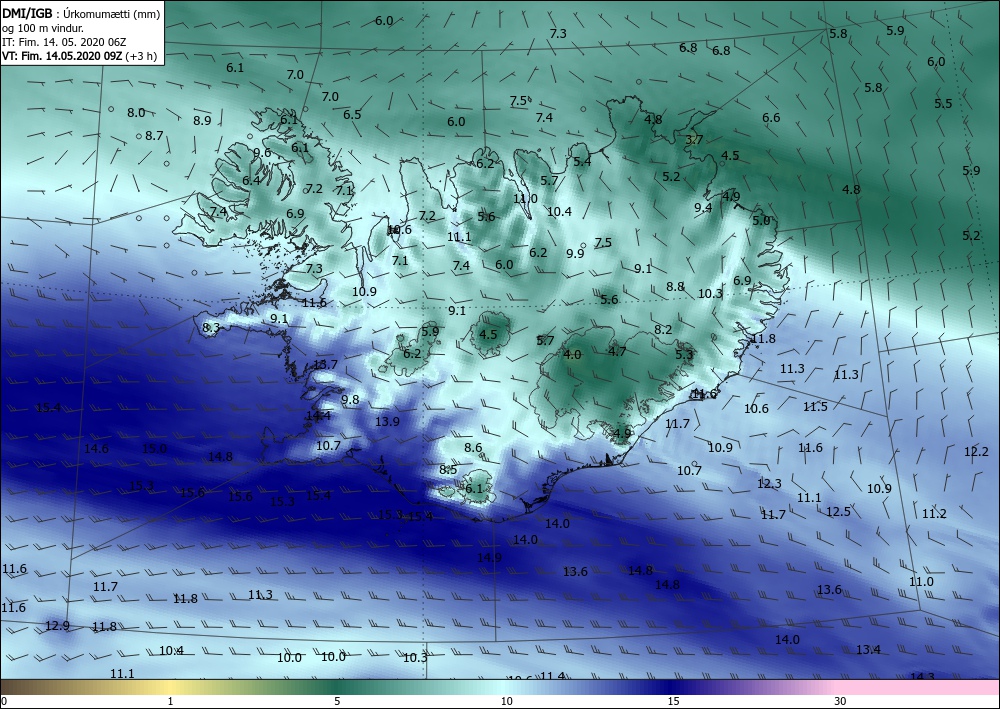Click the 8.5 value on the map
The height and width of the screenshot is (709, 1000).
448,470
